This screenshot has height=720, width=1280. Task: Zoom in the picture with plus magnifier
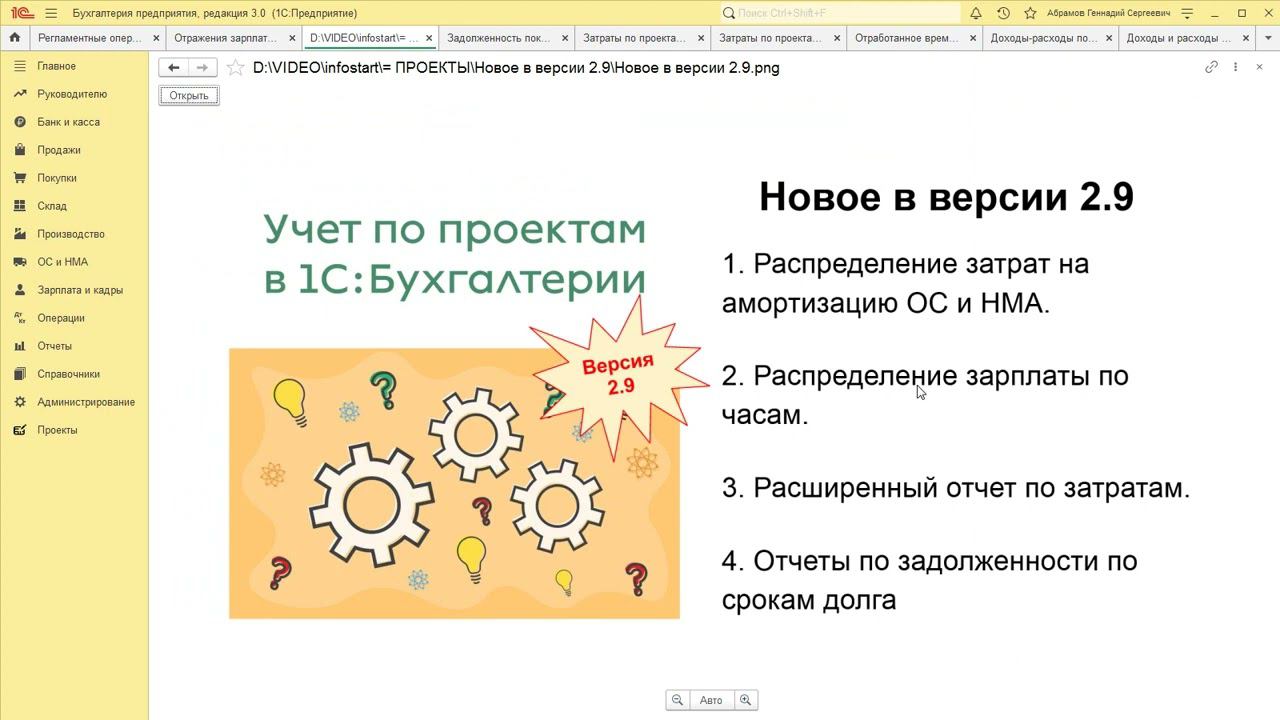point(745,700)
